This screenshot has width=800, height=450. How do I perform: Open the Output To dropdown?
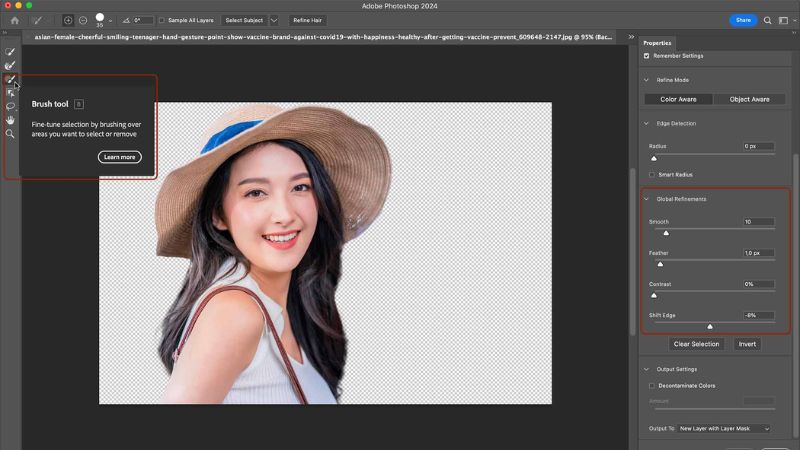pyautogui.click(x=724, y=429)
